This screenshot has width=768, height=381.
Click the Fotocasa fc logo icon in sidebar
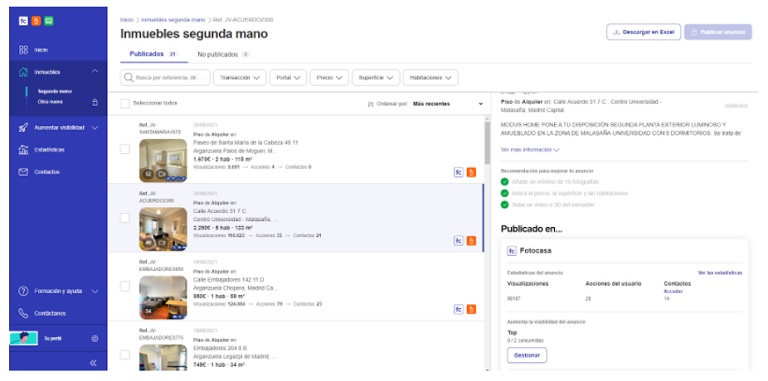click(24, 21)
